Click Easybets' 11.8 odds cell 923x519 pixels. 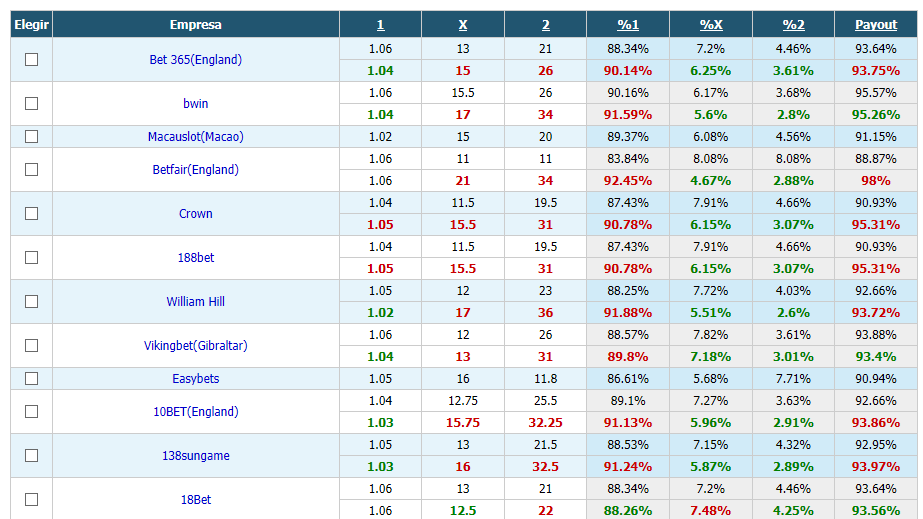(x=546, y=378)
